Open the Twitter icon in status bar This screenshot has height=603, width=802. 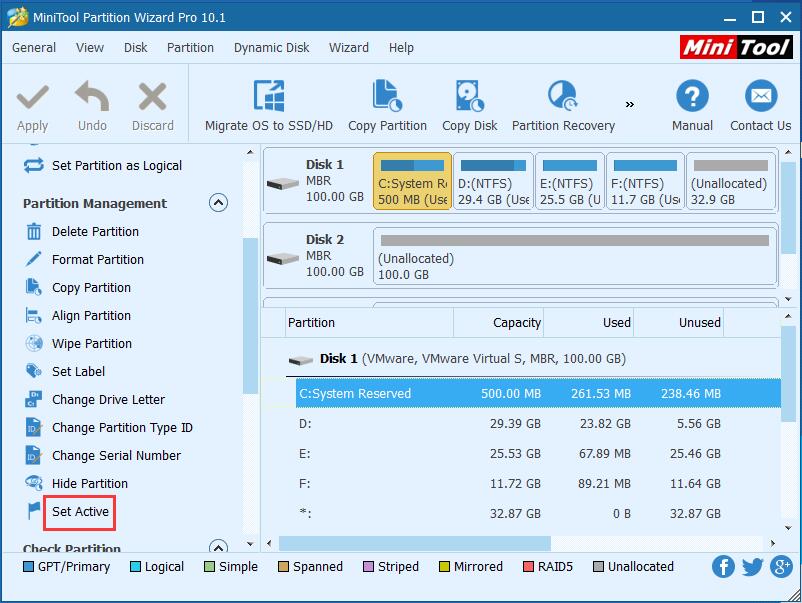[752, 567]
